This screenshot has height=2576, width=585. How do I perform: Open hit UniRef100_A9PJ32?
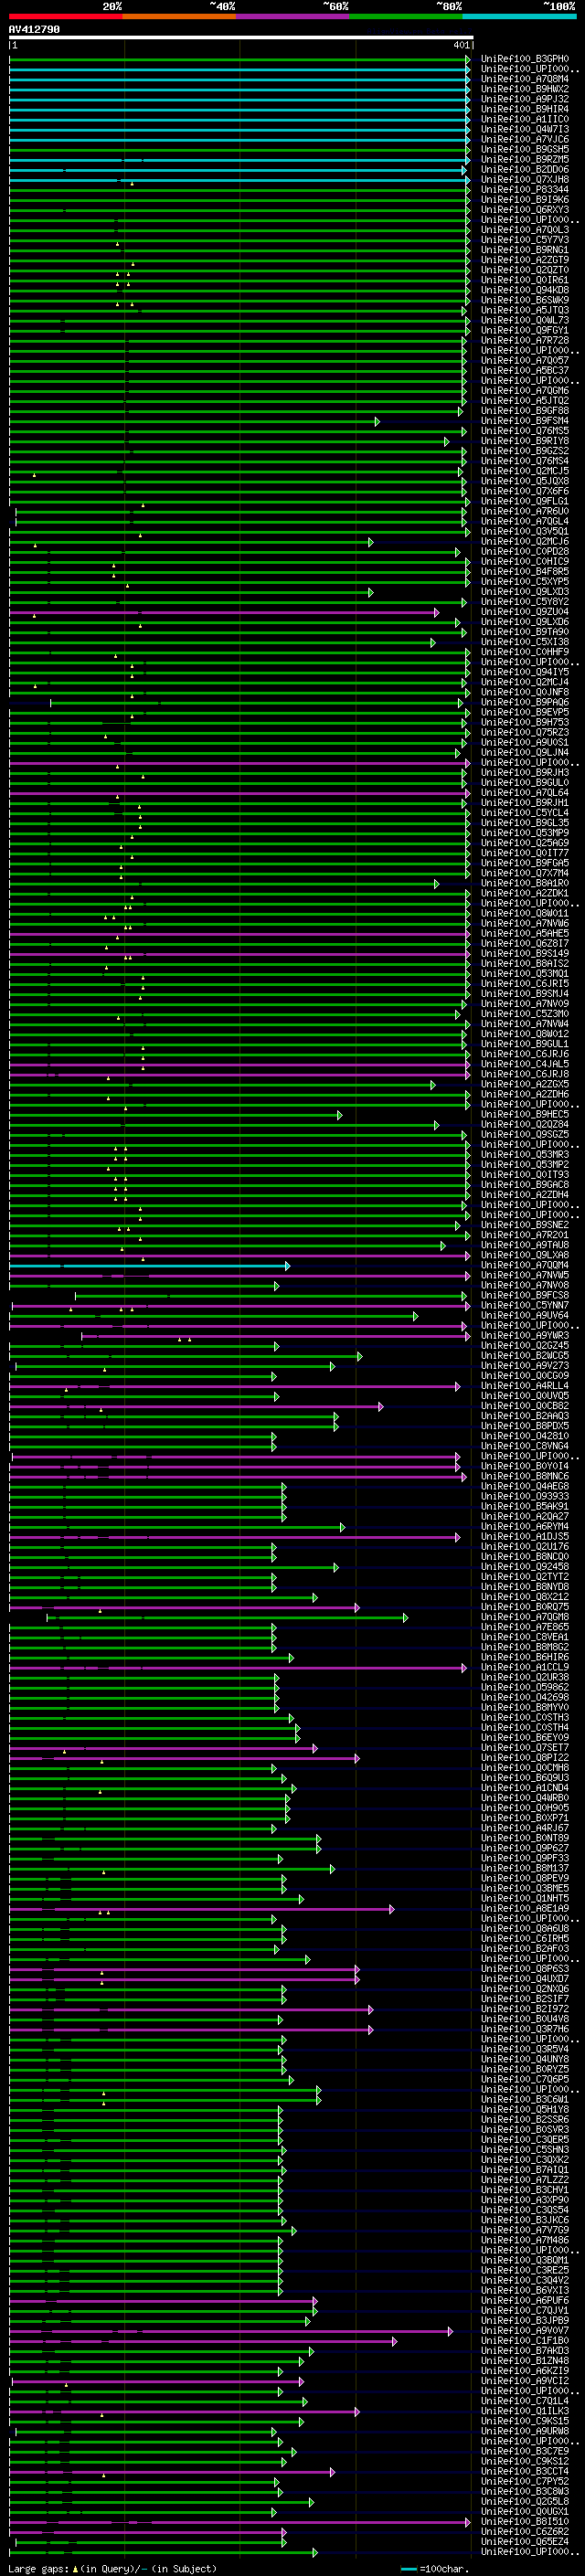[525, 99]
